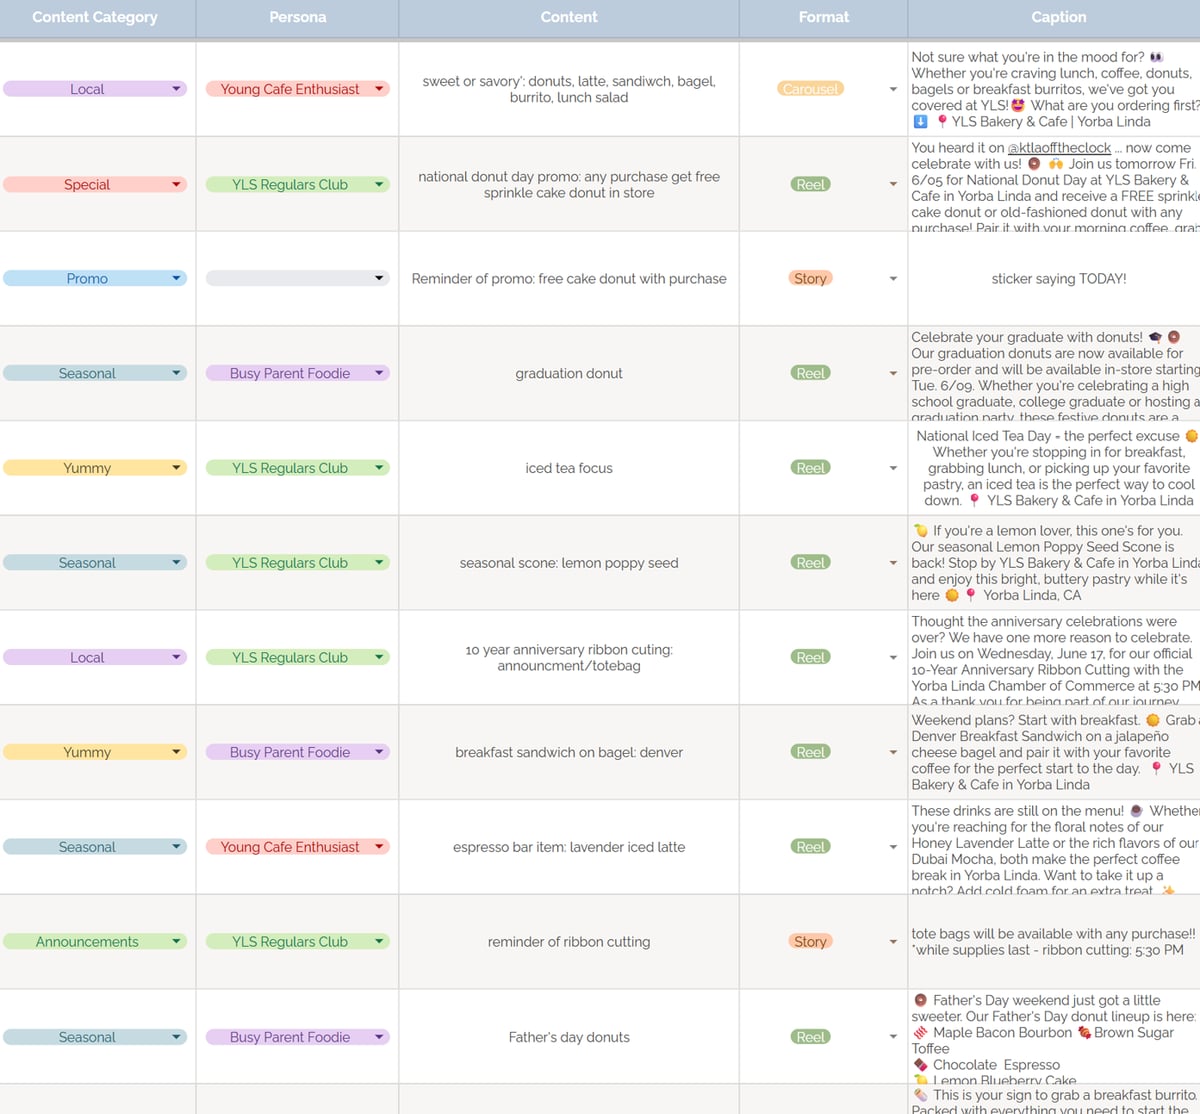Screen dimensions: 1200x1114
Task: Open Reel format dropdown in breakfast sandwich row
Action: tap(893, 752)
